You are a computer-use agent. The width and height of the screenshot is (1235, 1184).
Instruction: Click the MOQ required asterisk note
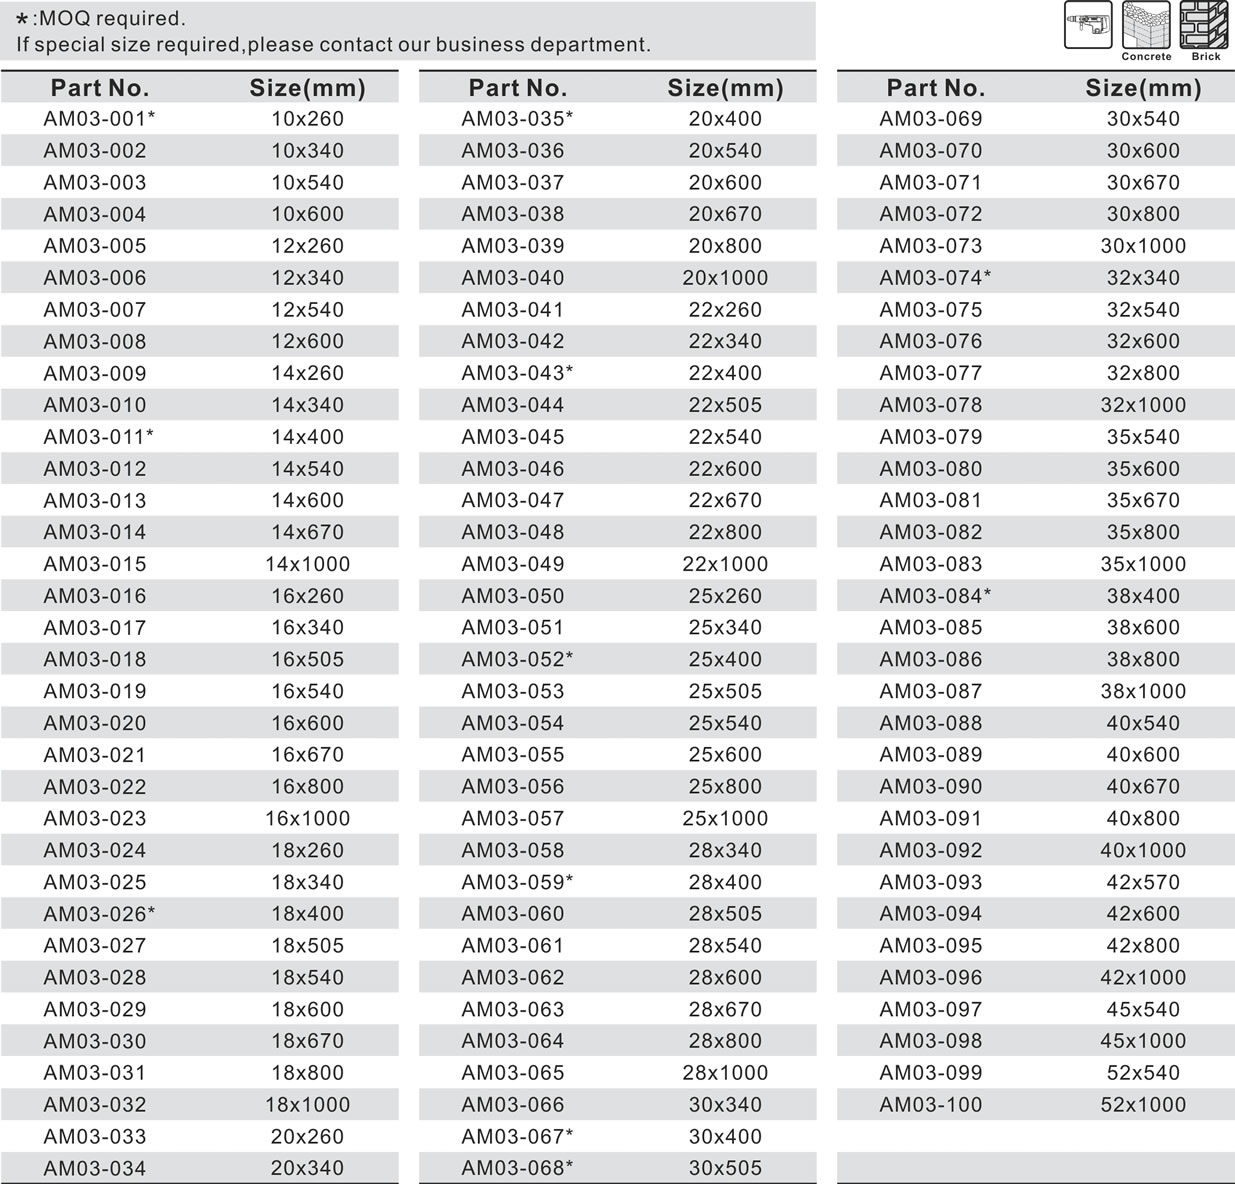(101, 18)
